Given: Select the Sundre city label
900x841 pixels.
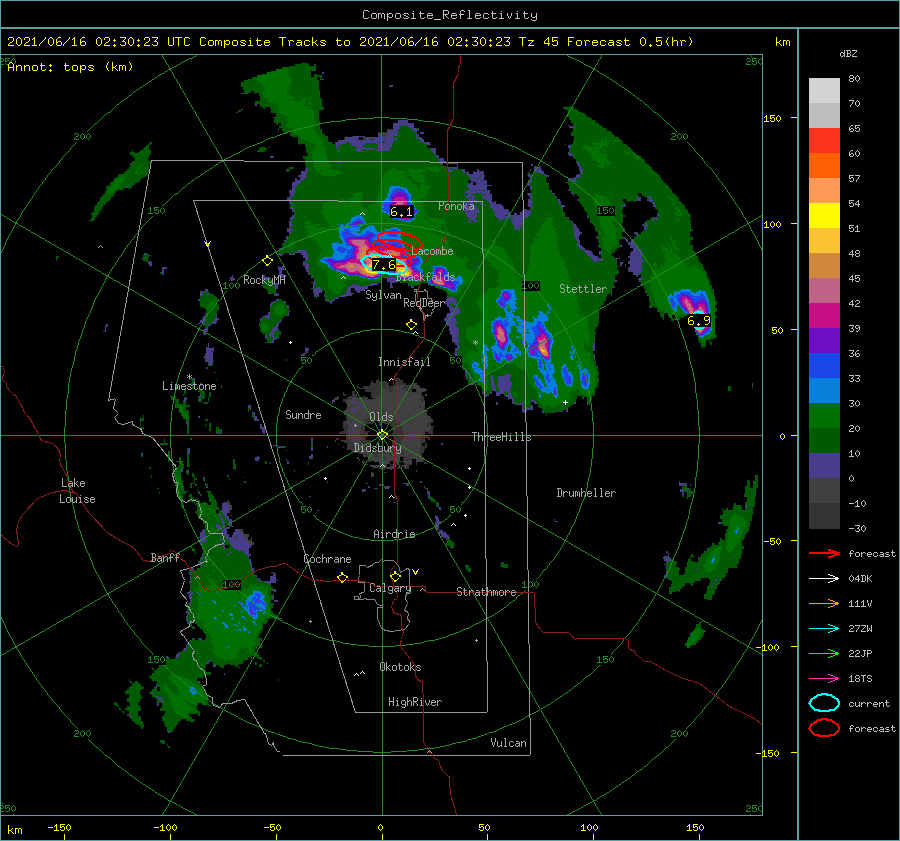Looking at the screenshot, I should pos(303,415).
